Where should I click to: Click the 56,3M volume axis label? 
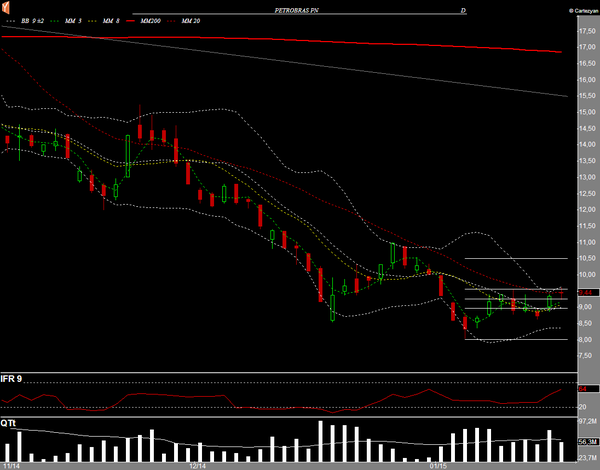(x=586, y=441)
